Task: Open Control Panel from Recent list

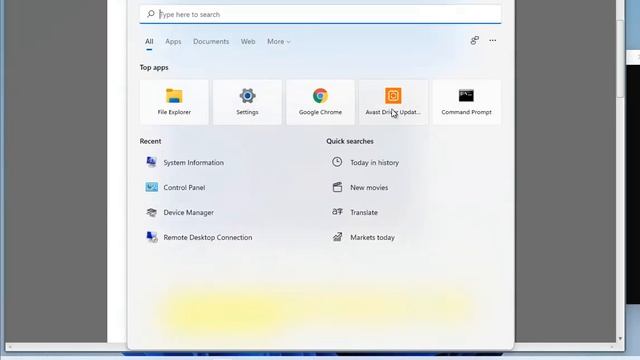Action: 184,187
